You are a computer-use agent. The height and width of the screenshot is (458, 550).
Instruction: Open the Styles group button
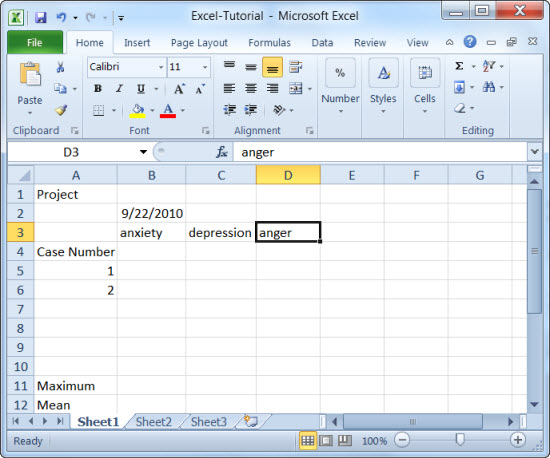pyautogui.click(x=383, y=87)
